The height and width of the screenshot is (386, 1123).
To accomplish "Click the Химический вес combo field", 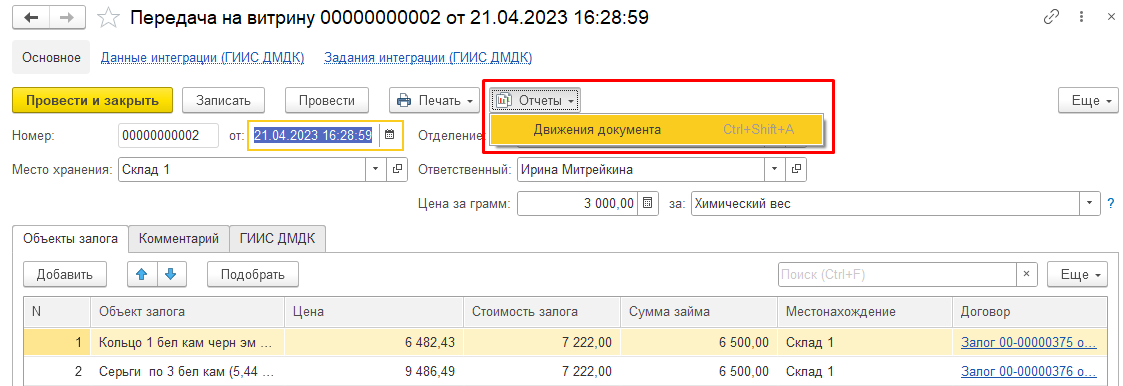I will pyautogui.click(x=886, y=203).
